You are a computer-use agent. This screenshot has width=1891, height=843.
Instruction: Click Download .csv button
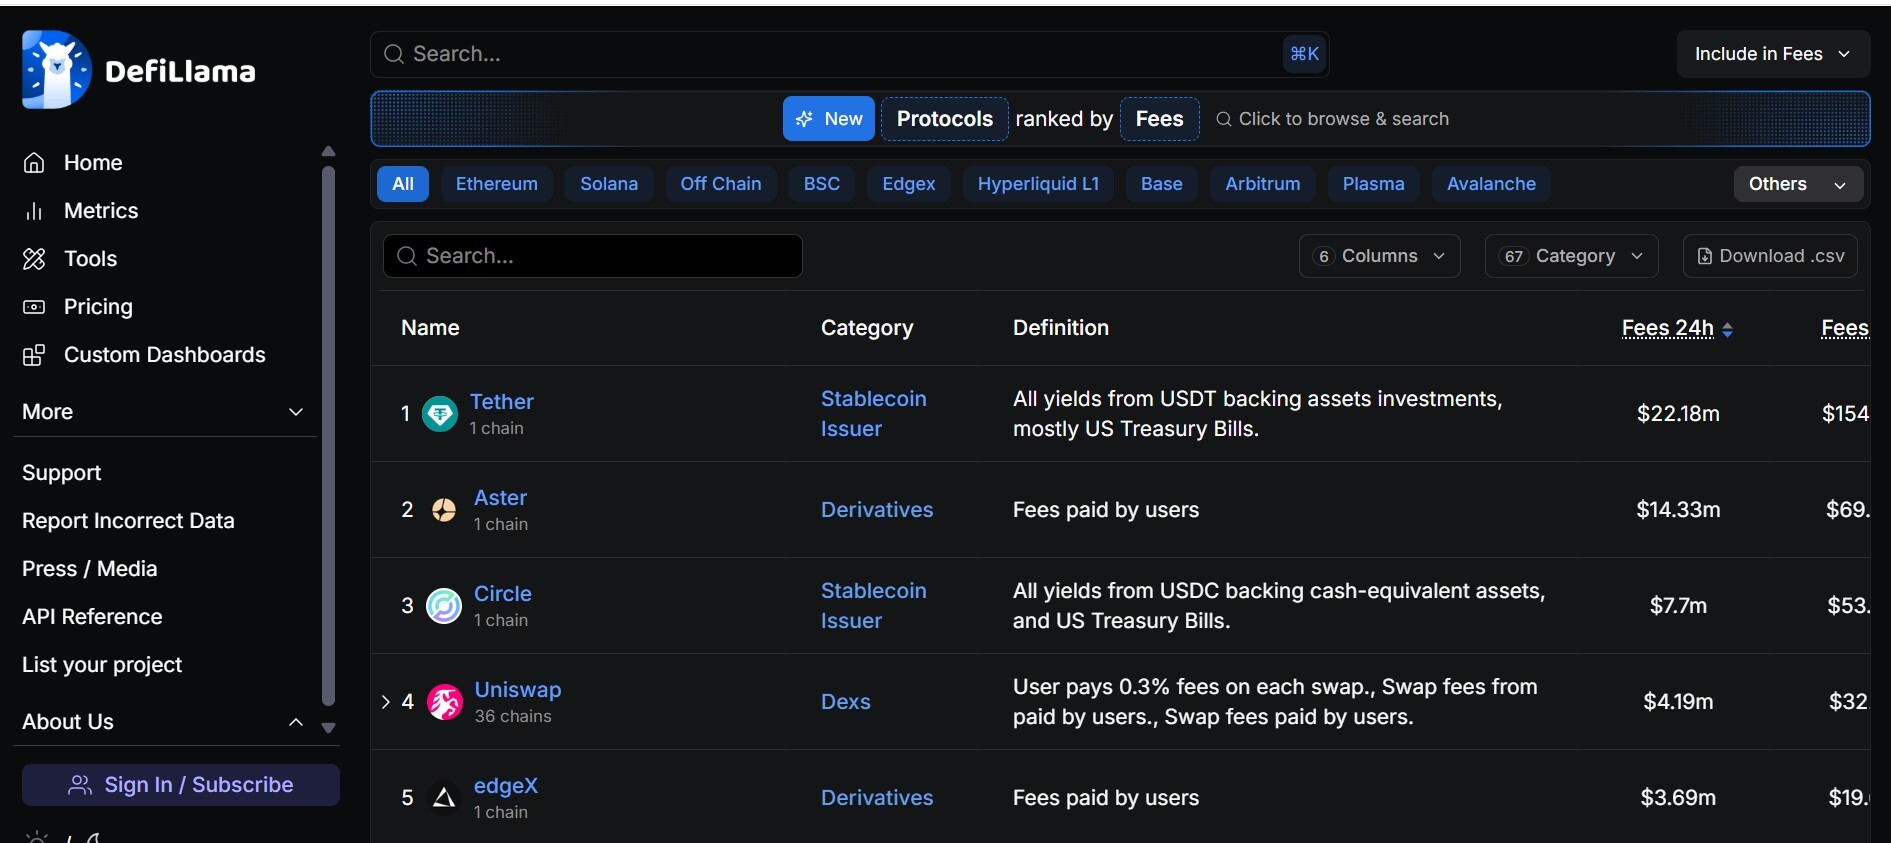[1771, 256]
